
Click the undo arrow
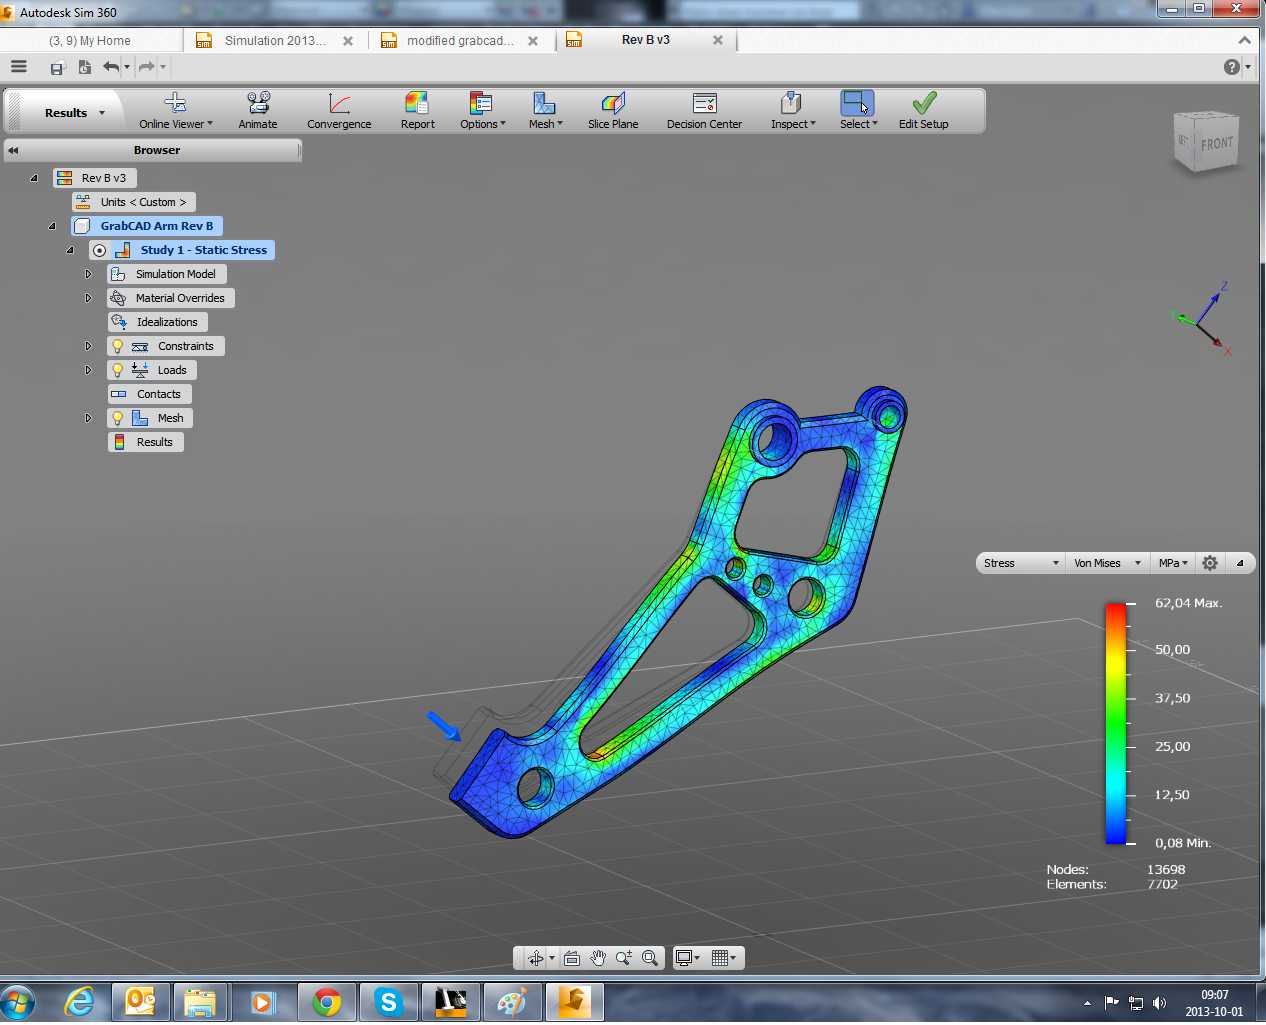[111, 67]
